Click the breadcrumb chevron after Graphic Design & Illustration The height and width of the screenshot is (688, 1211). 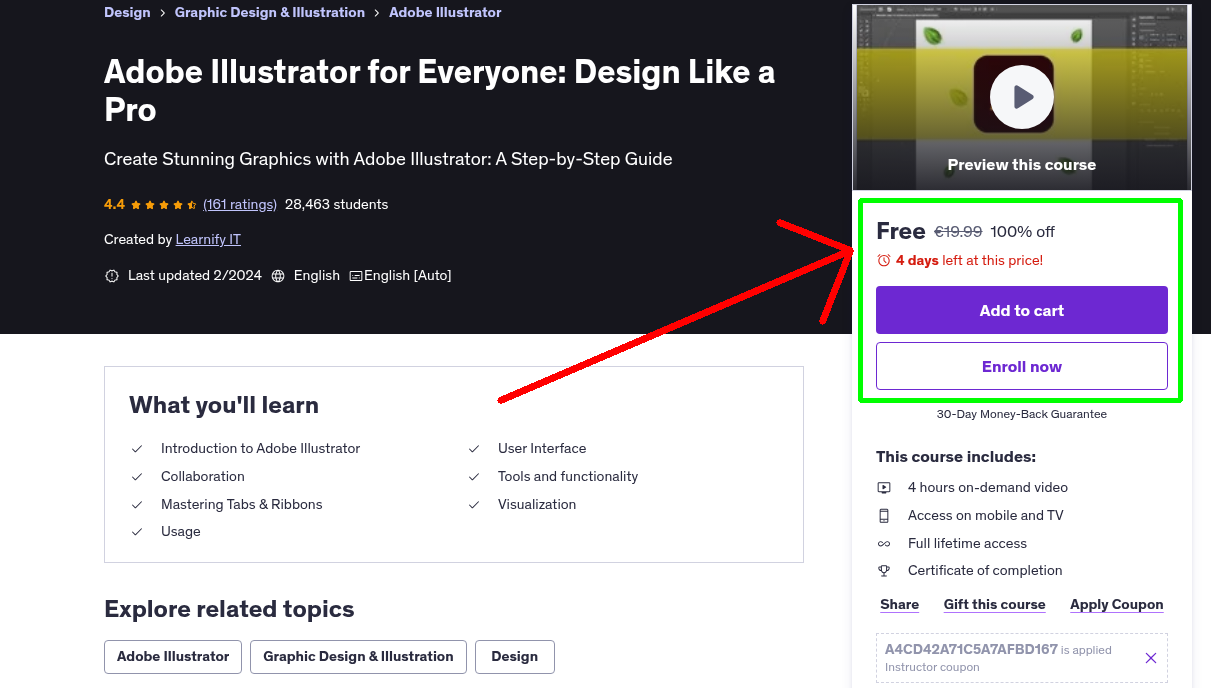[x=377, y=13]
